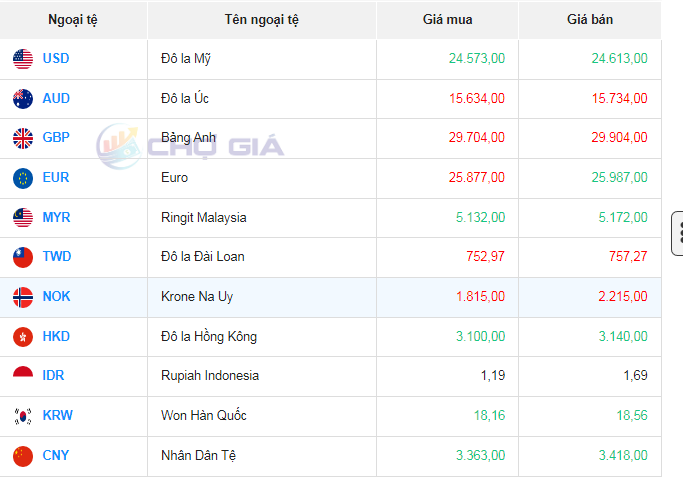Click the Hong Kong flag icon
Image resolution: width=683 pixels, height=477 pixels.
coord(23,337)
